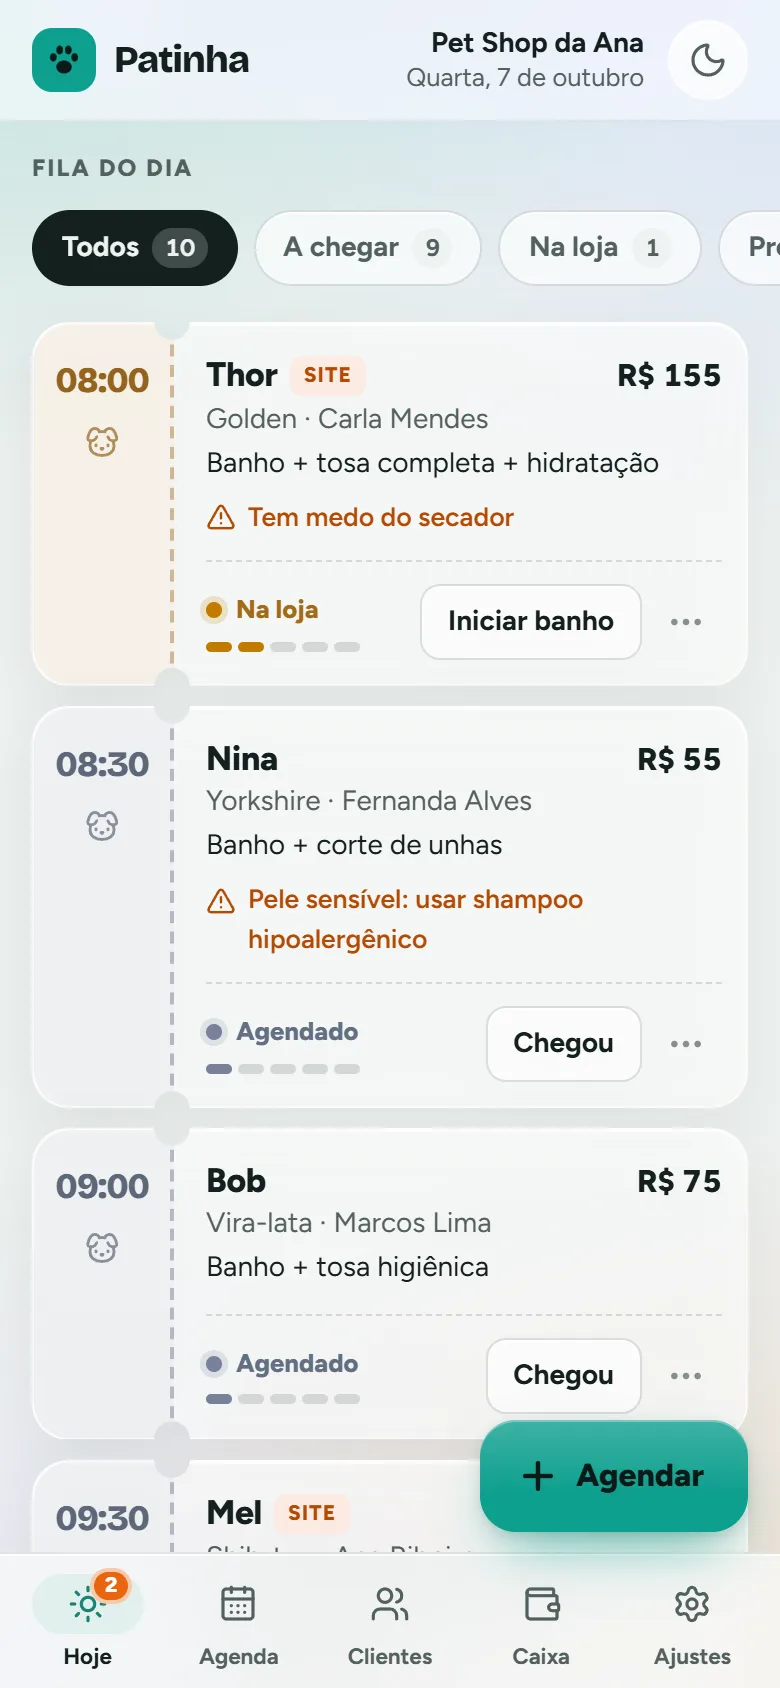Click the dog icon under 08:00
This screenshot has height=1688, width=780.
[102, 441]
